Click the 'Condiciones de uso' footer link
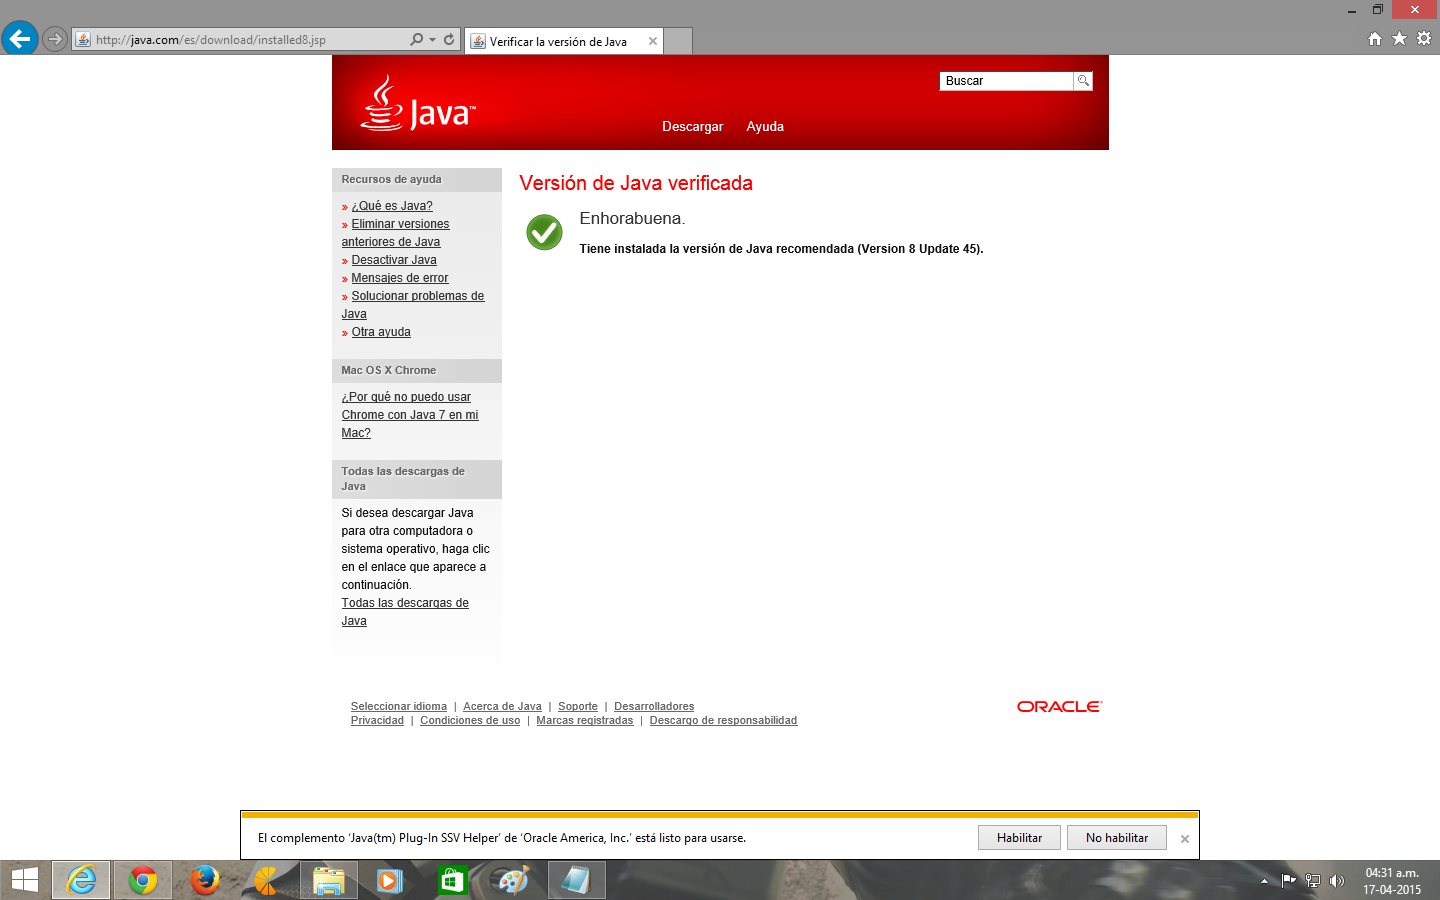 point(470,720)
